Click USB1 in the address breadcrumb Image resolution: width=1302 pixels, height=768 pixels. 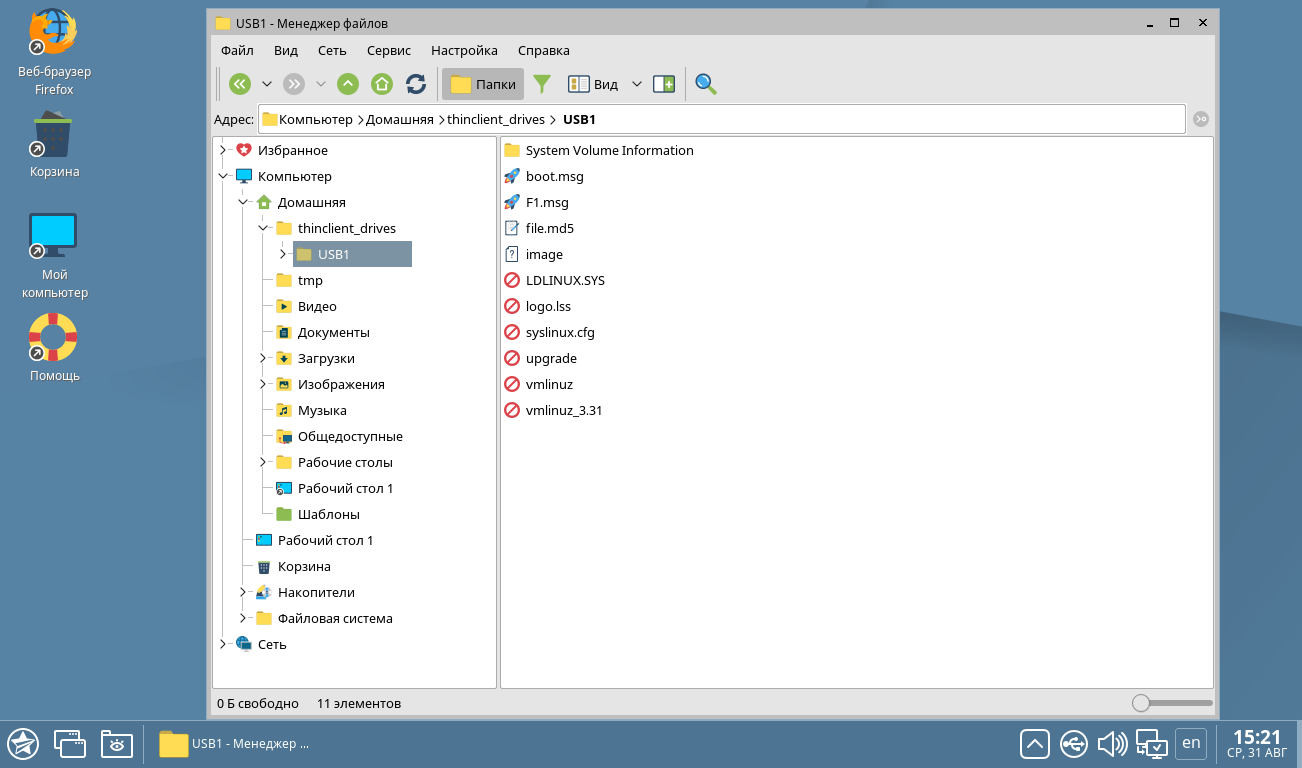[578, 118]
